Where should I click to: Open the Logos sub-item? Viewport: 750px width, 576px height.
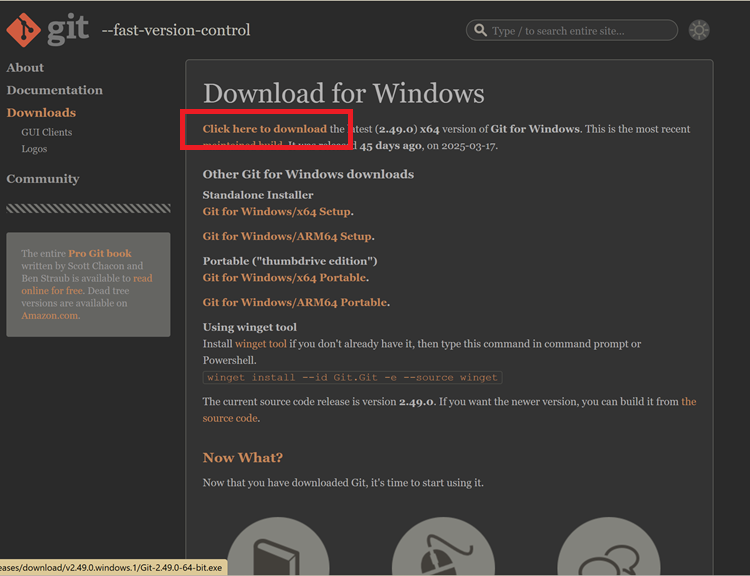coord(34,149)
